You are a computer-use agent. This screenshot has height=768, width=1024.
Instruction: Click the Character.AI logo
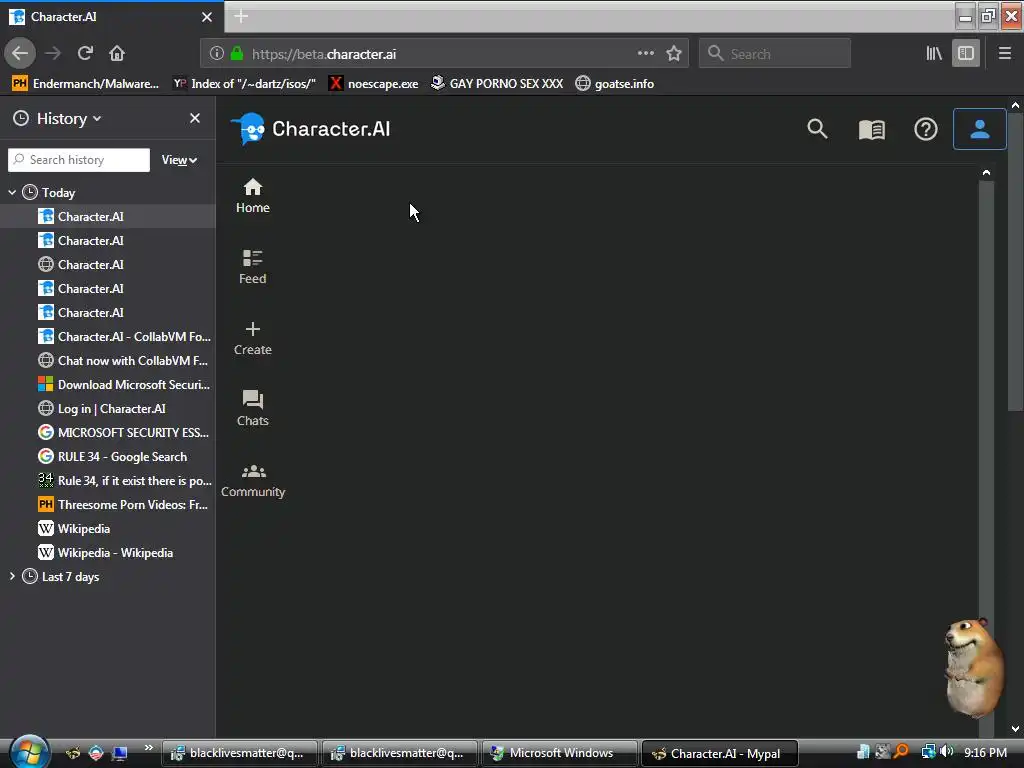coord(311,129)
